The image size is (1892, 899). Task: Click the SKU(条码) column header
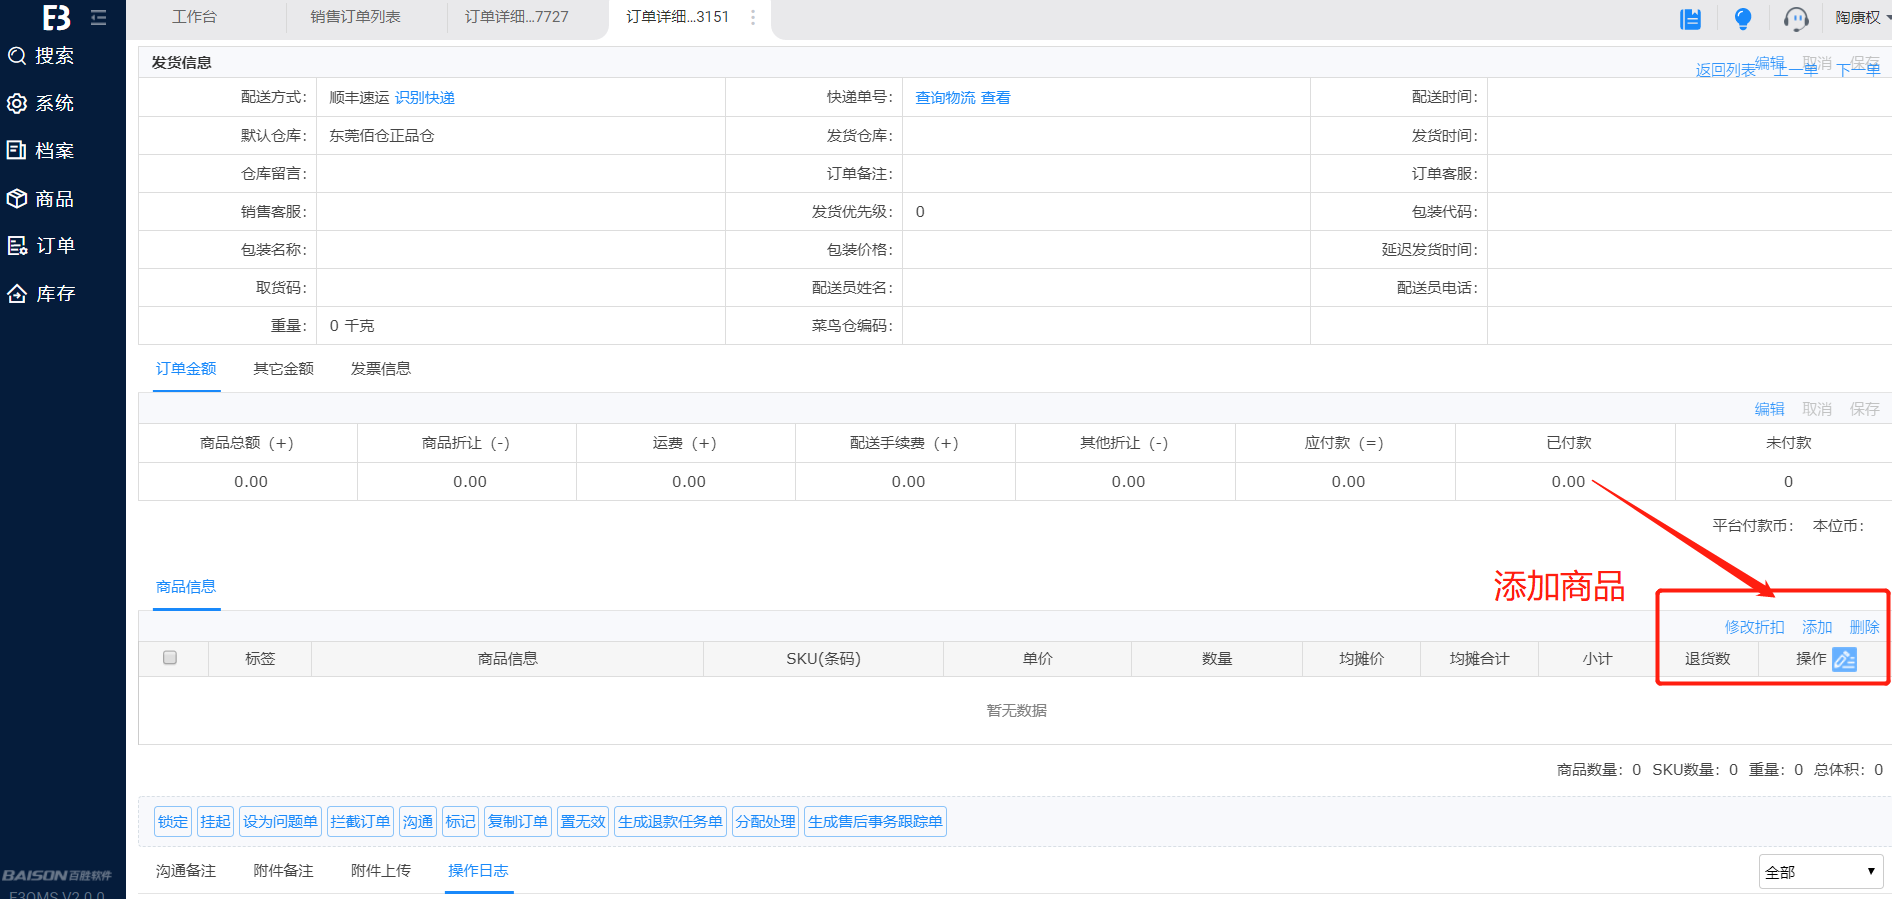tap(823, 659)
